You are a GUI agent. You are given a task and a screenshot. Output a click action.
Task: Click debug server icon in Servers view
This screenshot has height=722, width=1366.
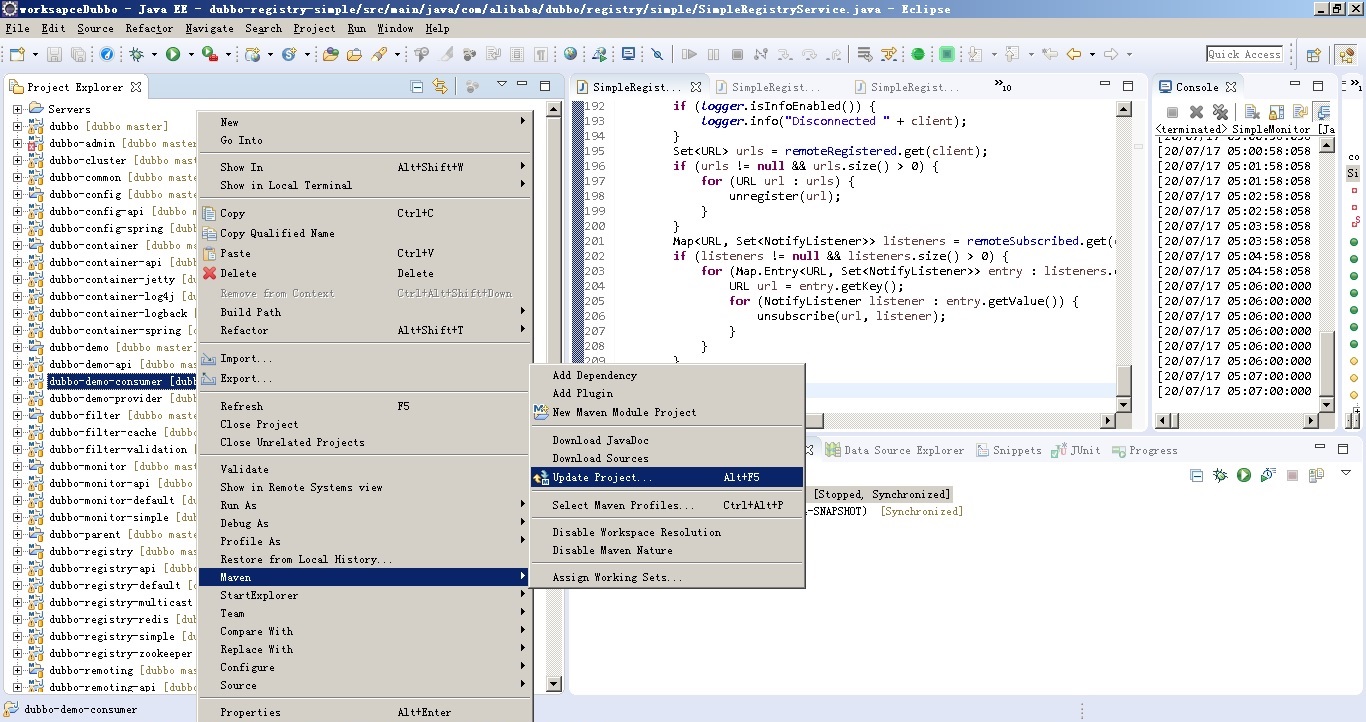tap(1220, 475)
